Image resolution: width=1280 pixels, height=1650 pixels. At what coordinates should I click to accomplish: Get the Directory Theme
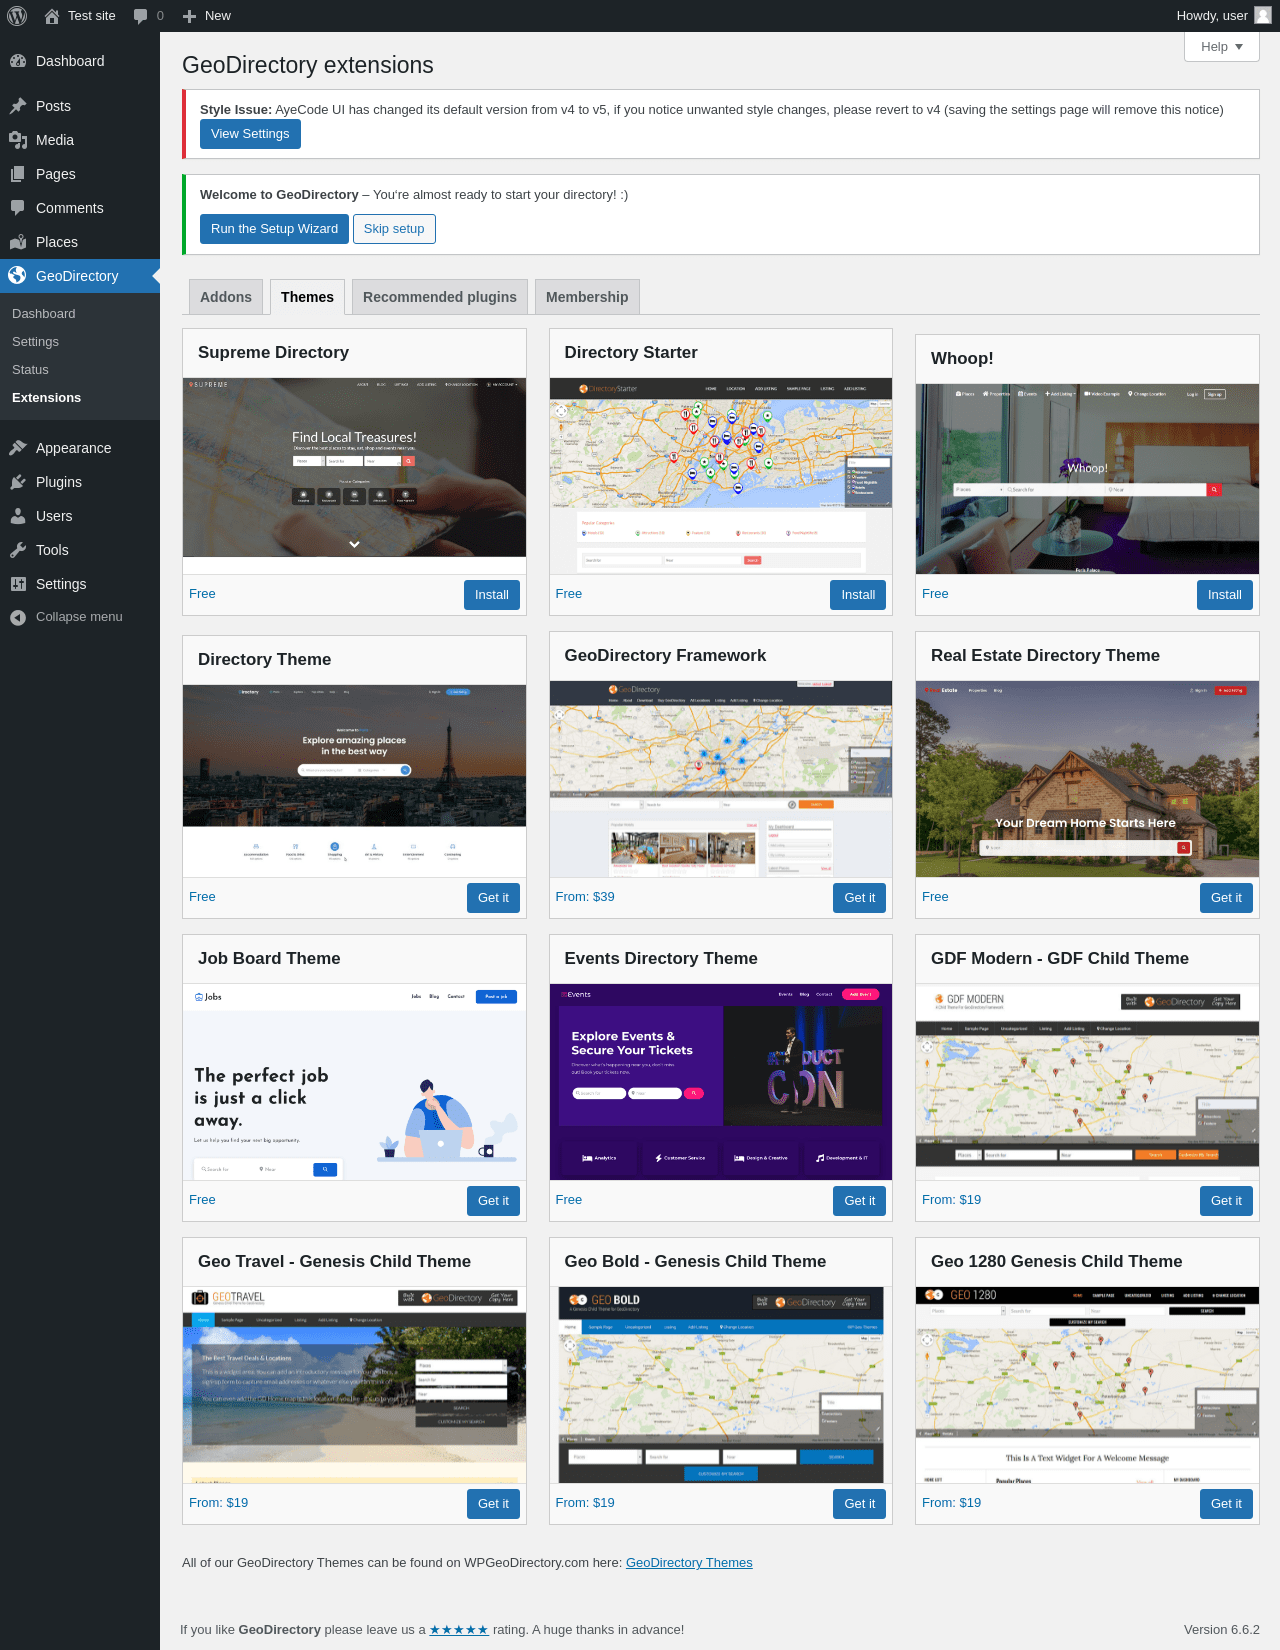pyautogui.click(x=493, y=898)
